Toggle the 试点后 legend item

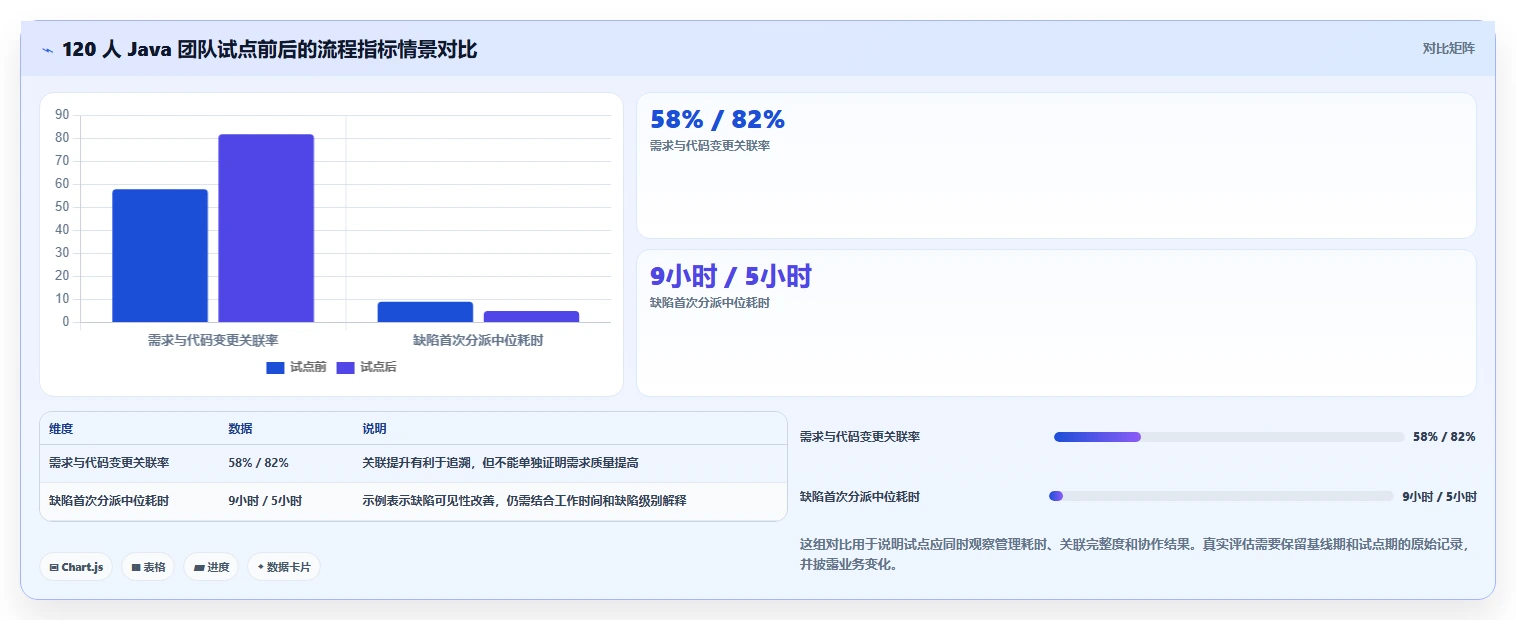366,367
